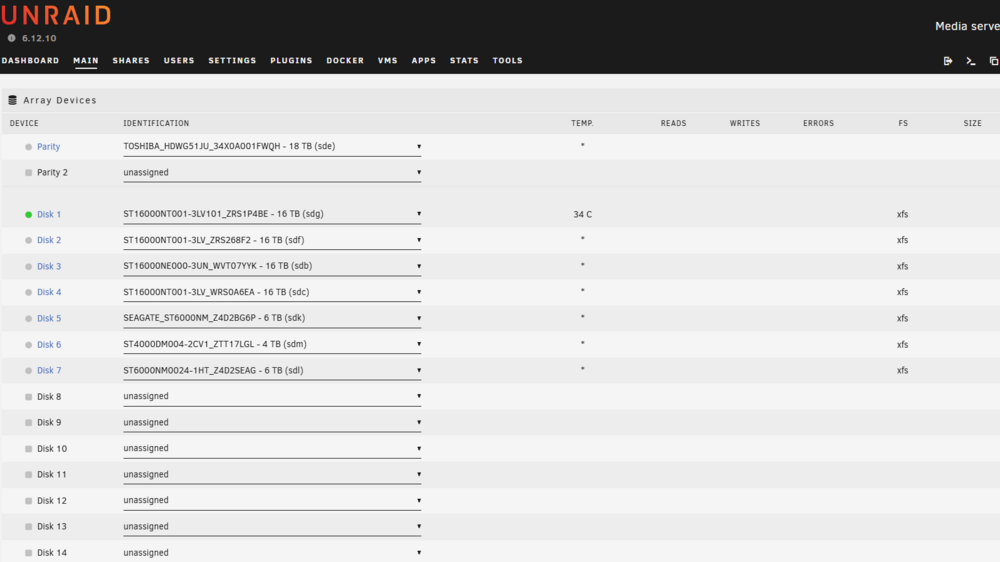This screenshot has width=1000, height=562.
Task: Open the Disk 9 unassigned dropdown
Action: (x=272, y=422)
